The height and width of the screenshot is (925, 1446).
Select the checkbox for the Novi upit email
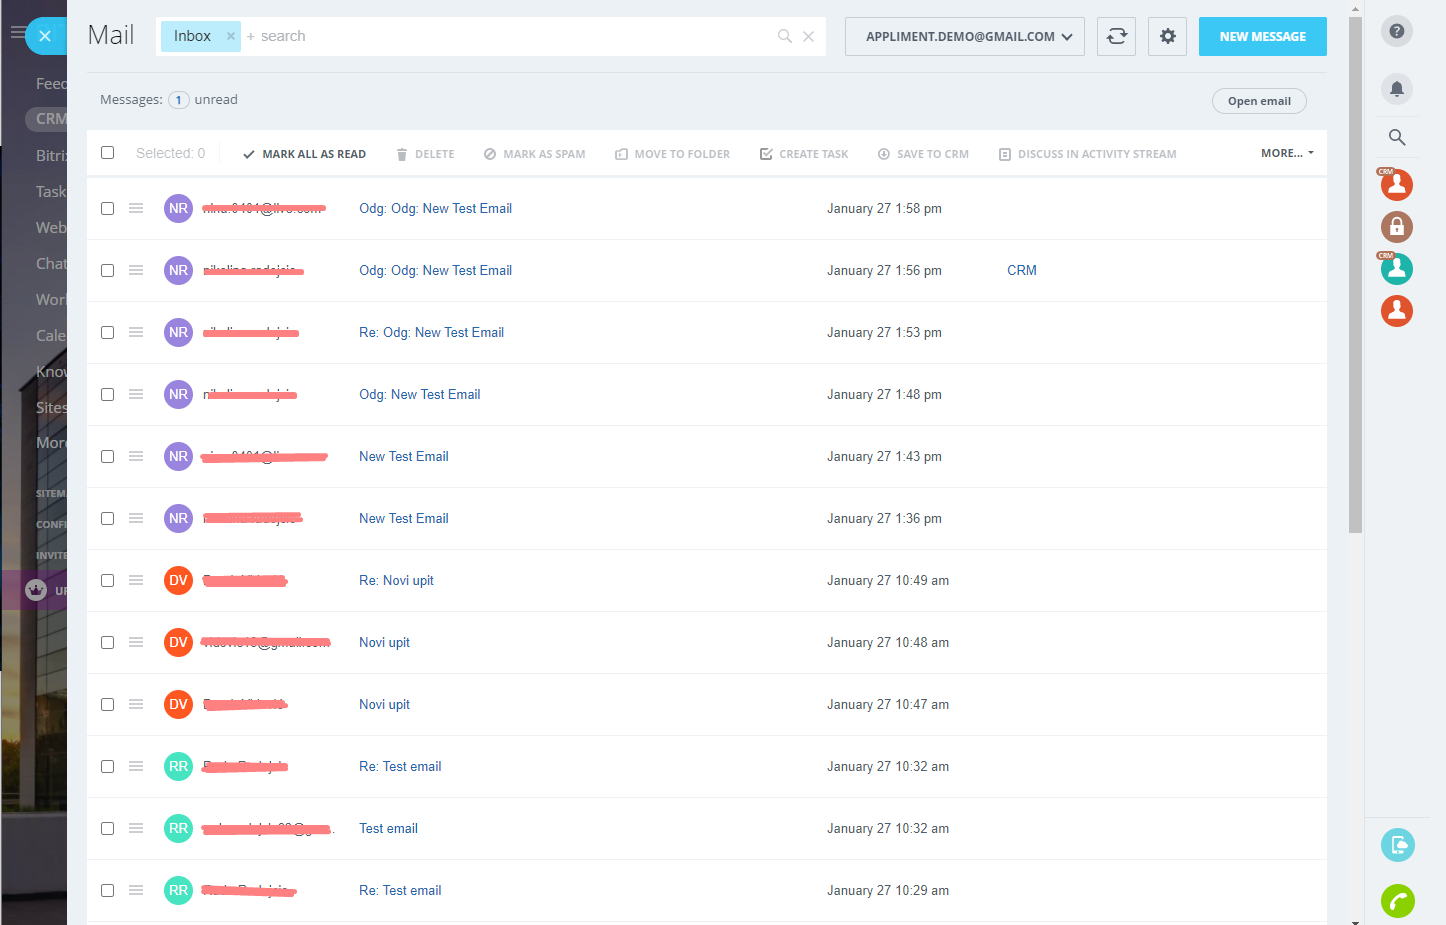(x=107, y=642)
